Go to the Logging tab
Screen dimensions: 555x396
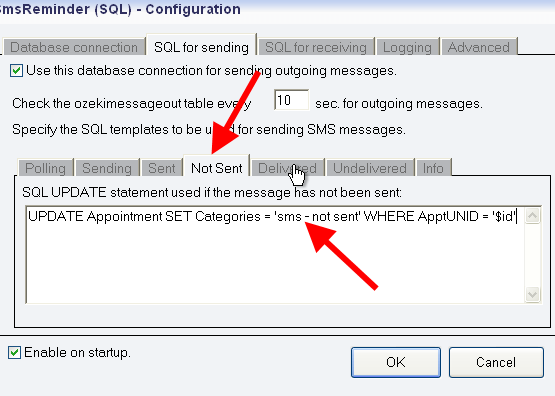[407, 47]
